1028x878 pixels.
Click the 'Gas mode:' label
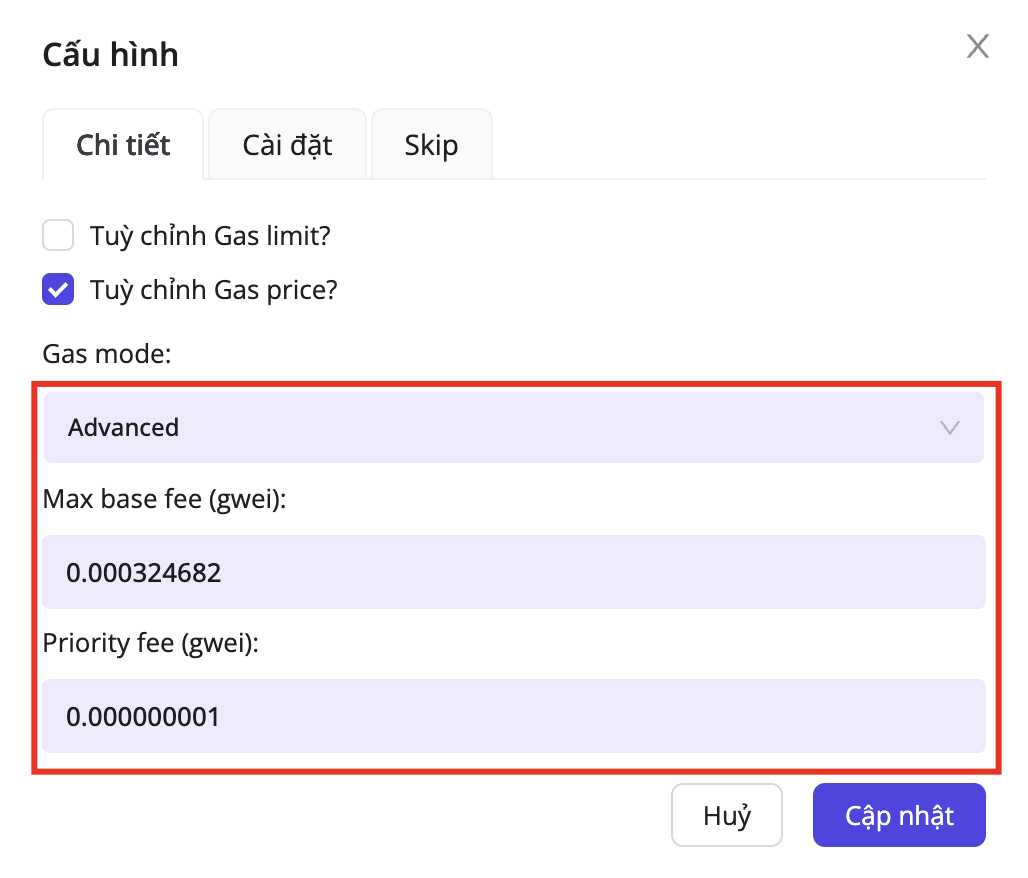107,354
